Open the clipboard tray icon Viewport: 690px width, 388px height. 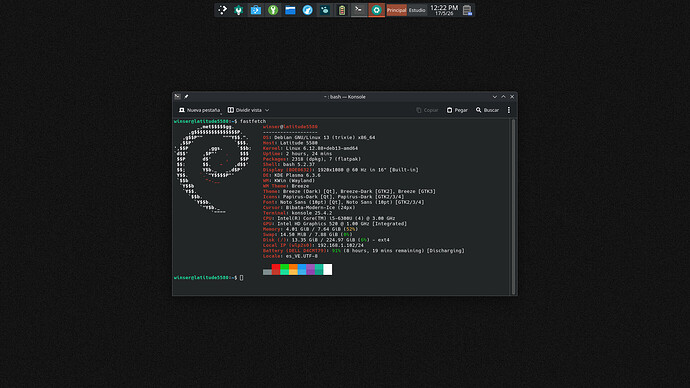tap(467, 10)
